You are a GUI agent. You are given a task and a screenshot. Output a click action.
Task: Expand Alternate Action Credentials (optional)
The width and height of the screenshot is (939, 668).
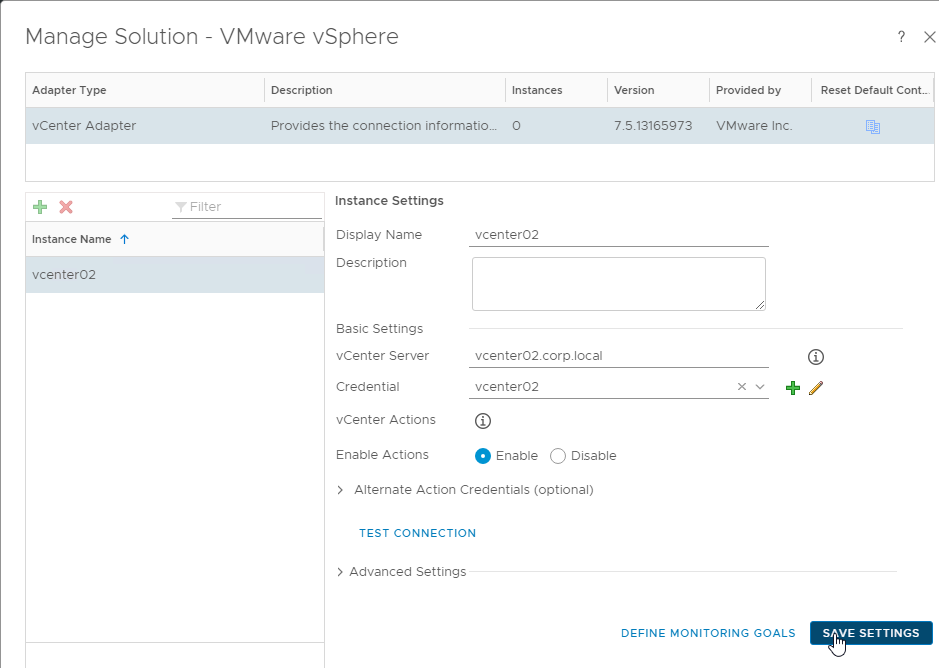(x=340, y=490)
